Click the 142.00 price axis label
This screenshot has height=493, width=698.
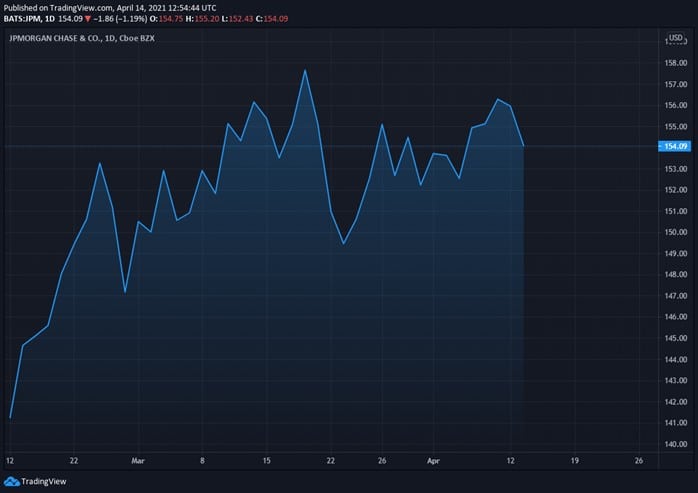(x=676, y=402)
